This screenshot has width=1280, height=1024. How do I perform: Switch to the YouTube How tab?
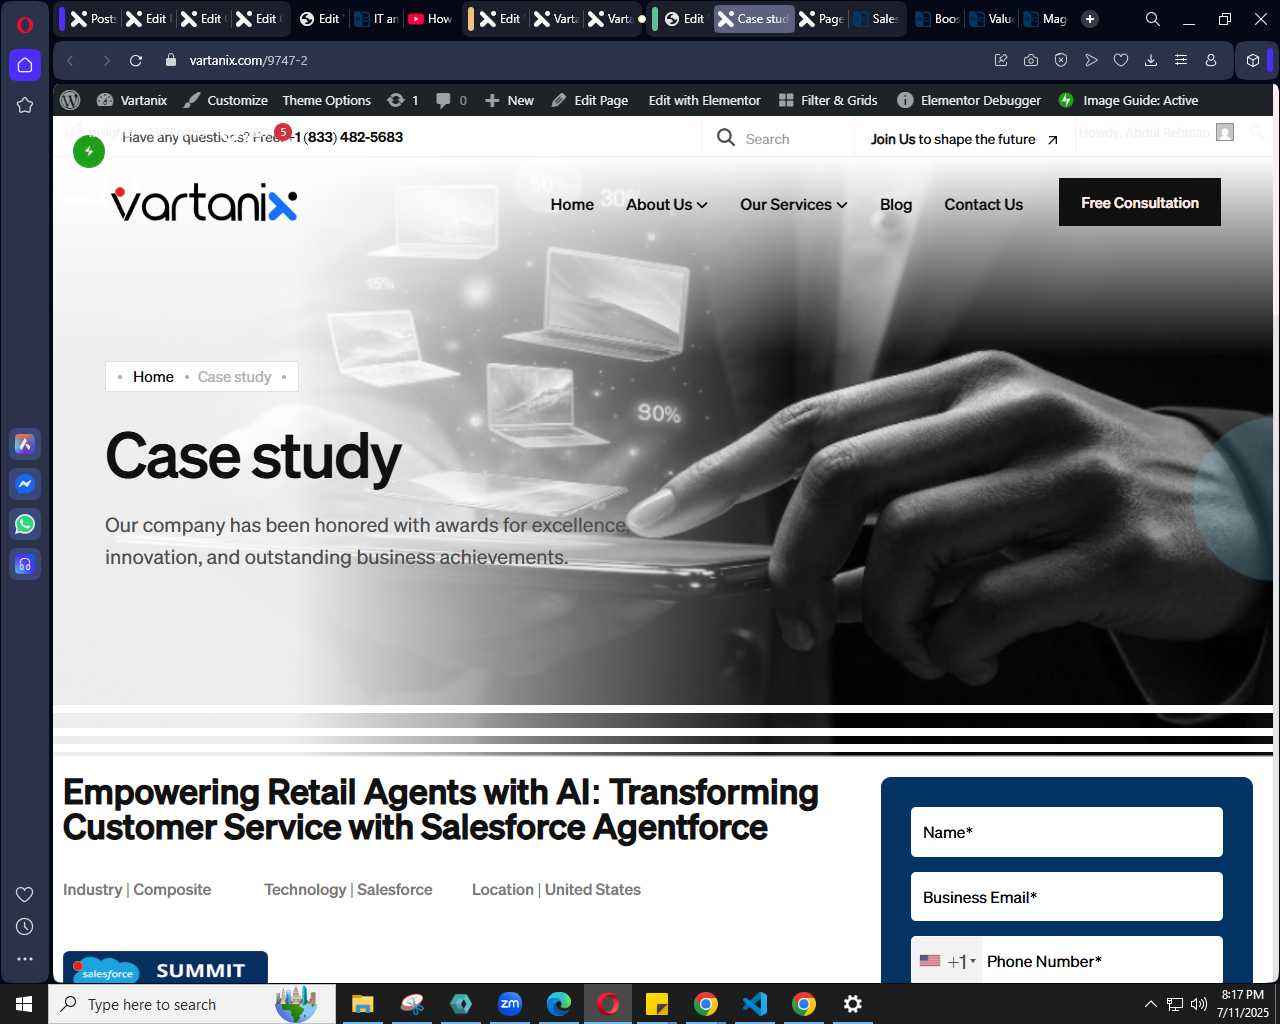coord(430,19)
